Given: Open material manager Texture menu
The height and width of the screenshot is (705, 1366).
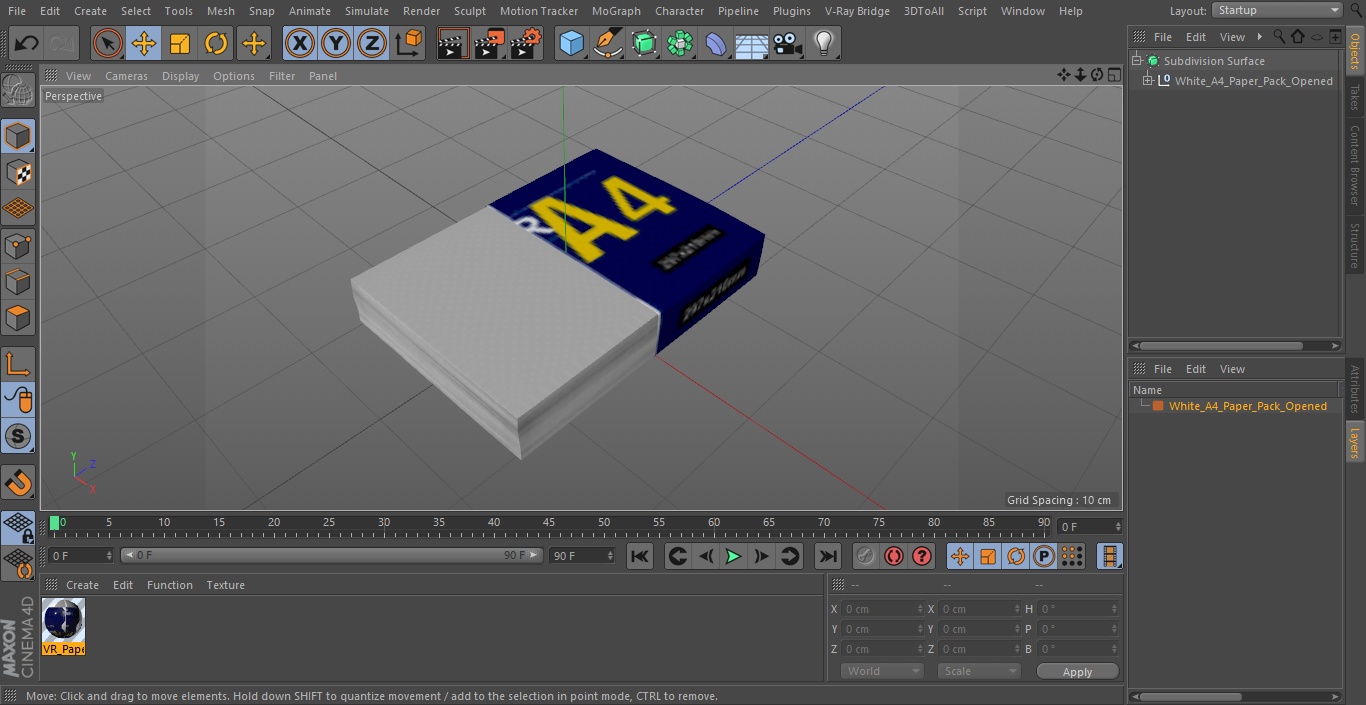Looking at the screenshot, I should [225, 585].
